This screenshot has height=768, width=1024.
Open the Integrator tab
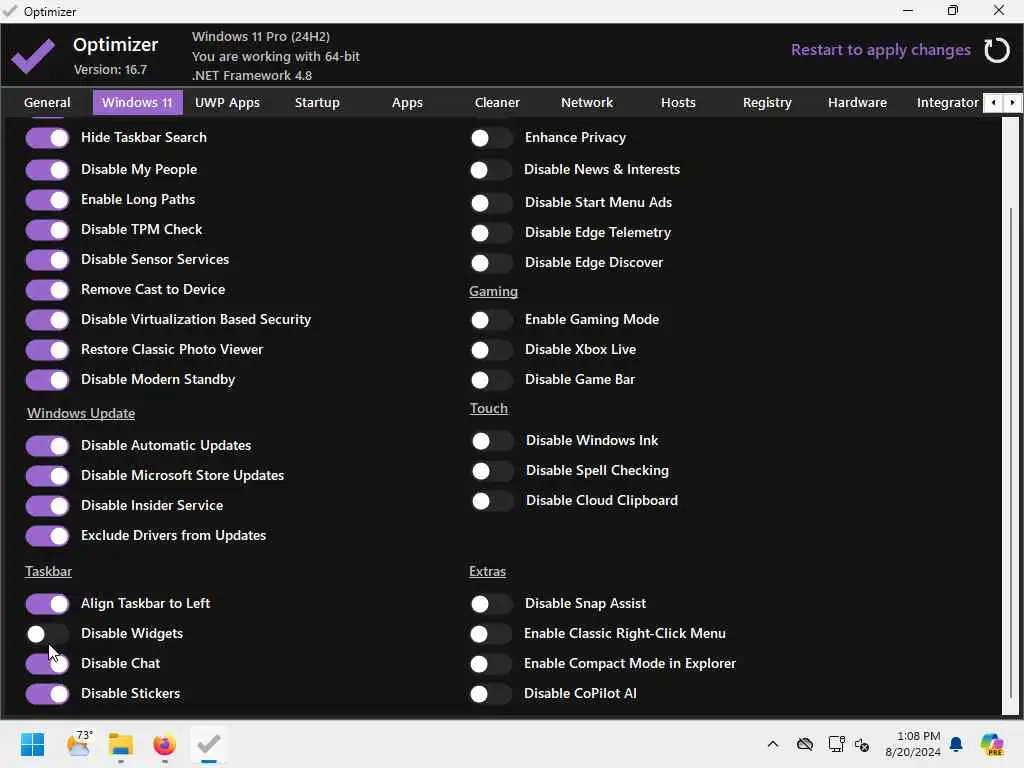(x=948, y=103)
